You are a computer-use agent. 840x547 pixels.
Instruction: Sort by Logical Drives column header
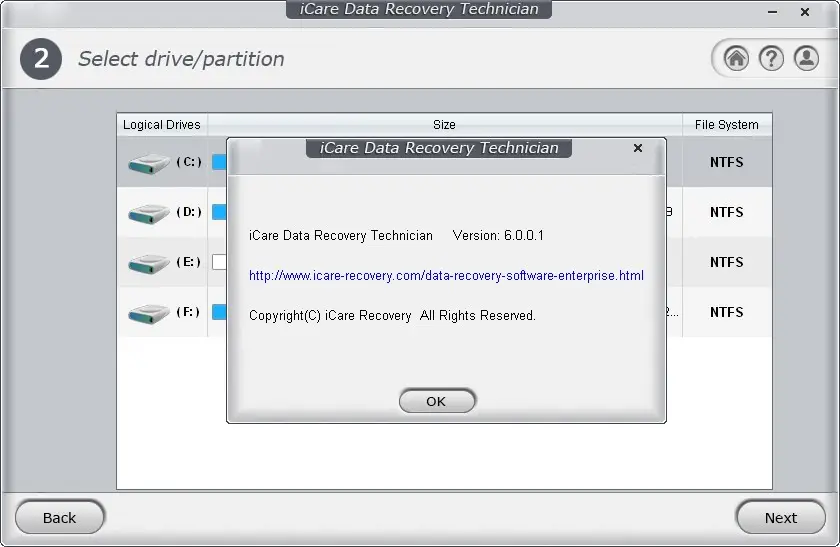[162, 125]
